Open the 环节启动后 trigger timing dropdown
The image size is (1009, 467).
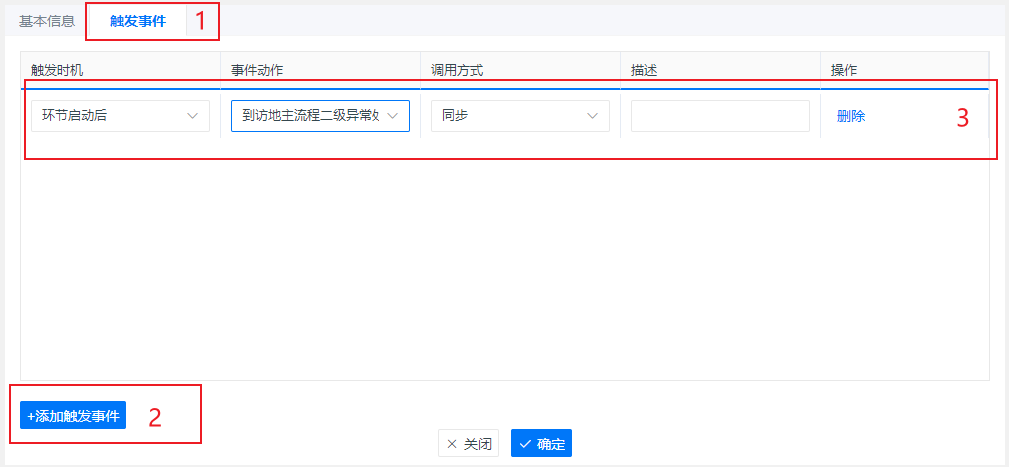click(120, 116)
